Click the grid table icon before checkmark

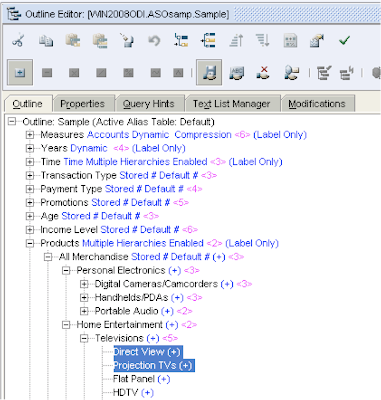(x=290, y=41)
